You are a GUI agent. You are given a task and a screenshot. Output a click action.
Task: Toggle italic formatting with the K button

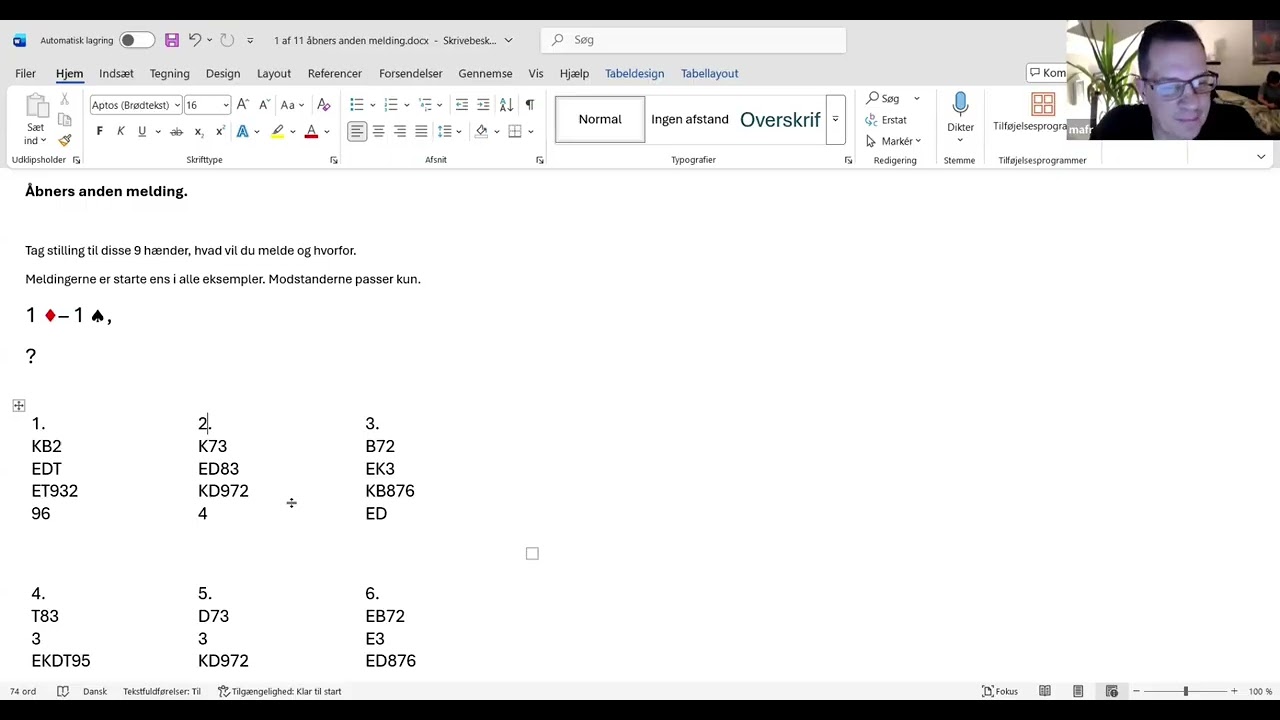[x=121, y=132]
